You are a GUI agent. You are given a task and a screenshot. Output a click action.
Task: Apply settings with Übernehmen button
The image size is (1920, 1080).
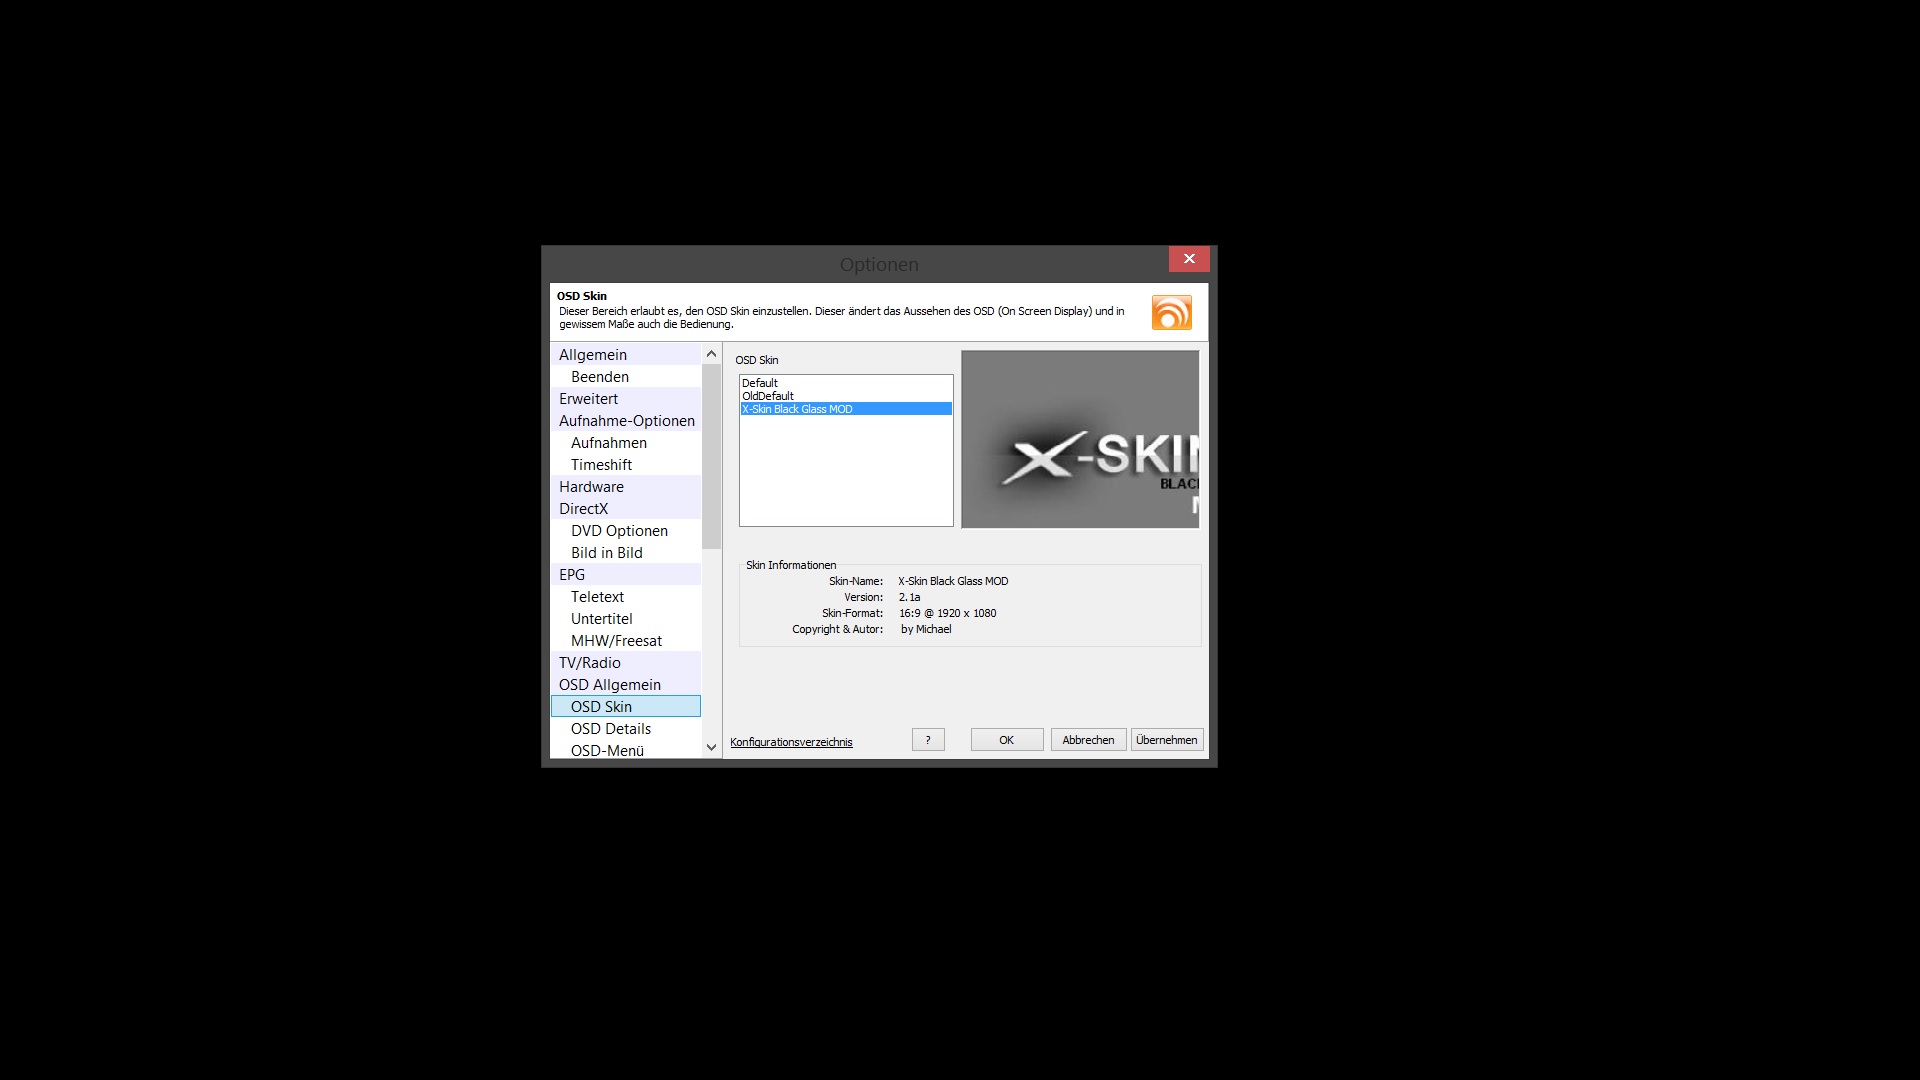click(1166, 740)
